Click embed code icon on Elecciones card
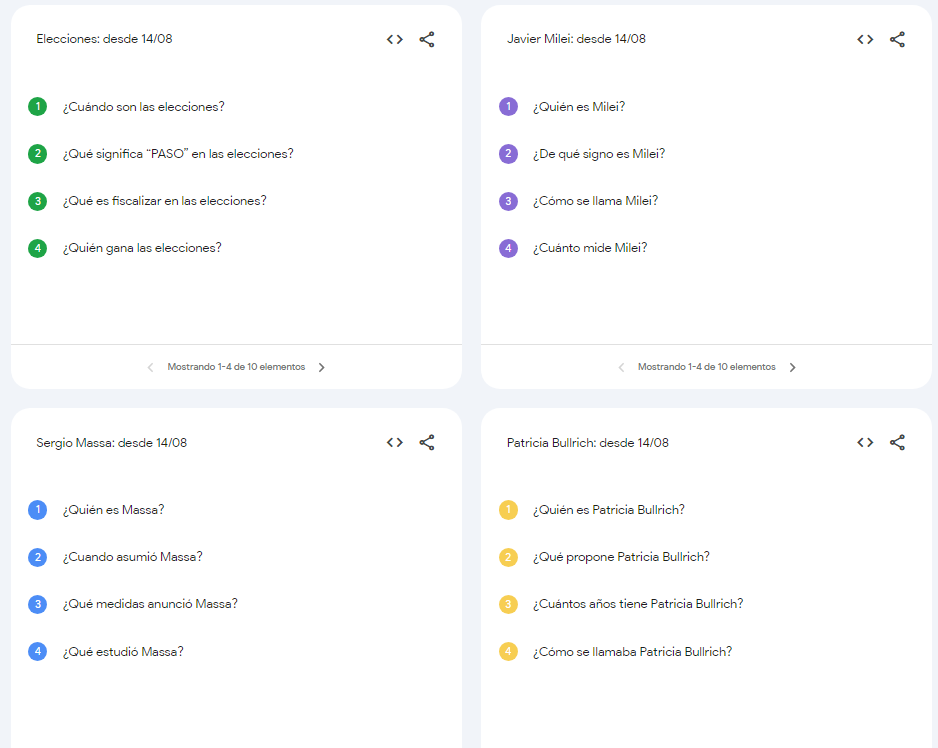938x748 pixels. tap(395, 40)
